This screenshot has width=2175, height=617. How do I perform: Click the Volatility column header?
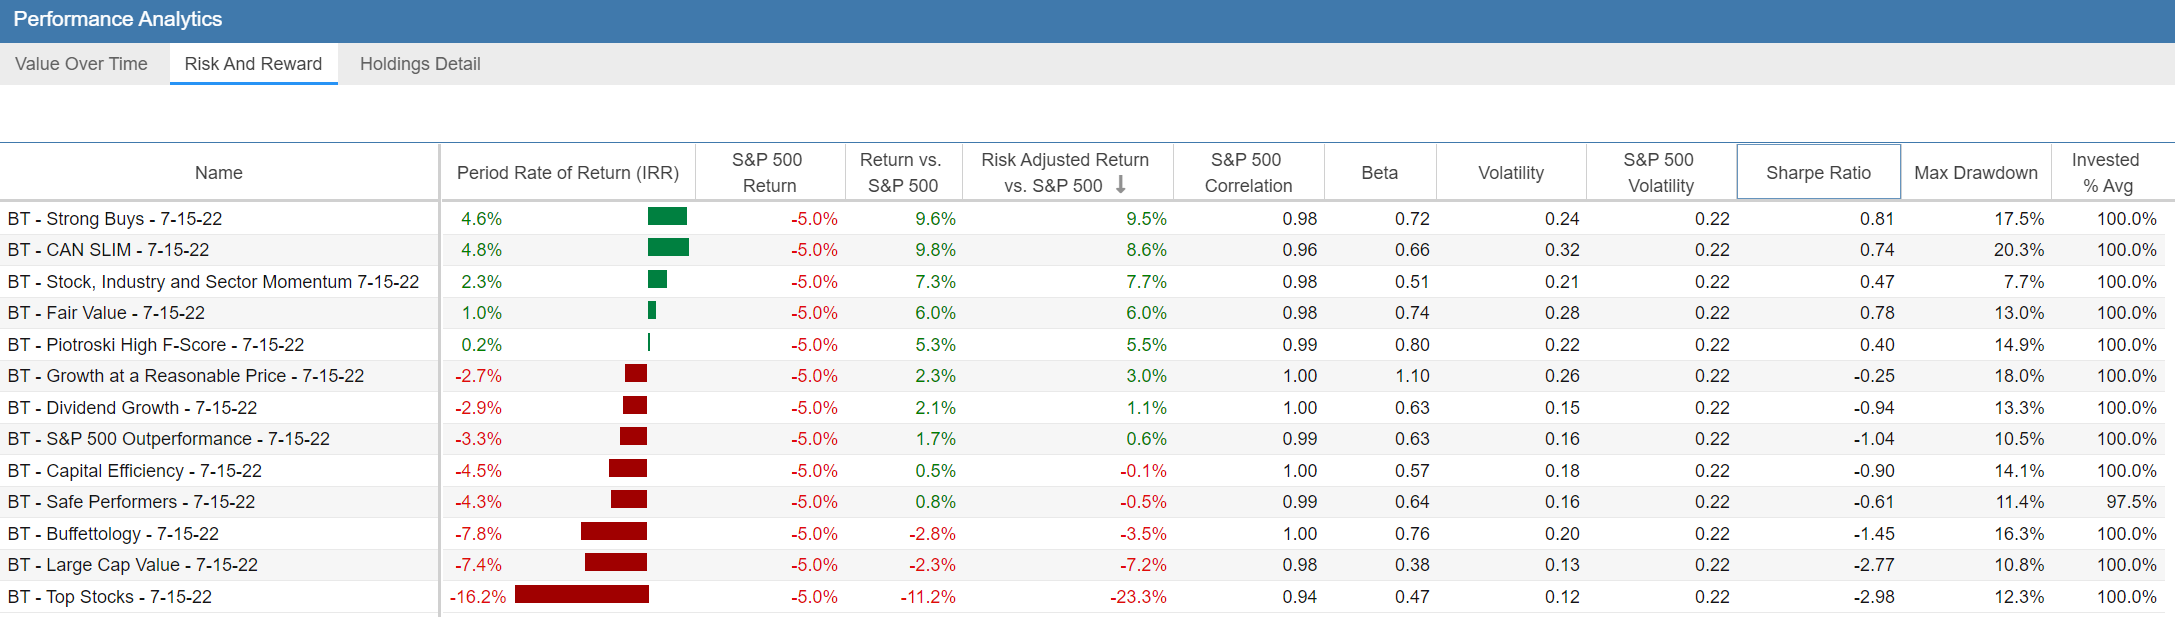tap(1510, 173)
